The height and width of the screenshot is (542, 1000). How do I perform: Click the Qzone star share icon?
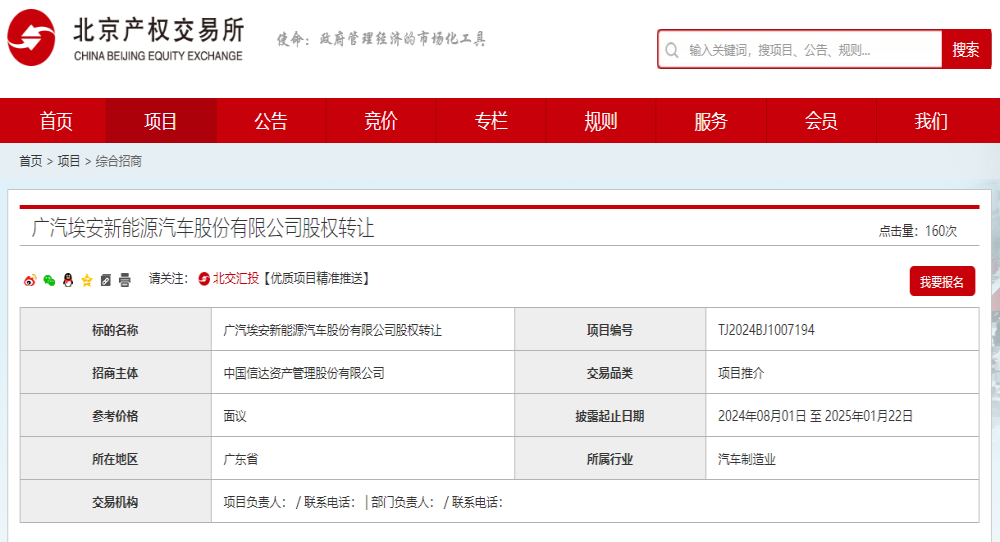pyautogui.click(x=87, y=280)
